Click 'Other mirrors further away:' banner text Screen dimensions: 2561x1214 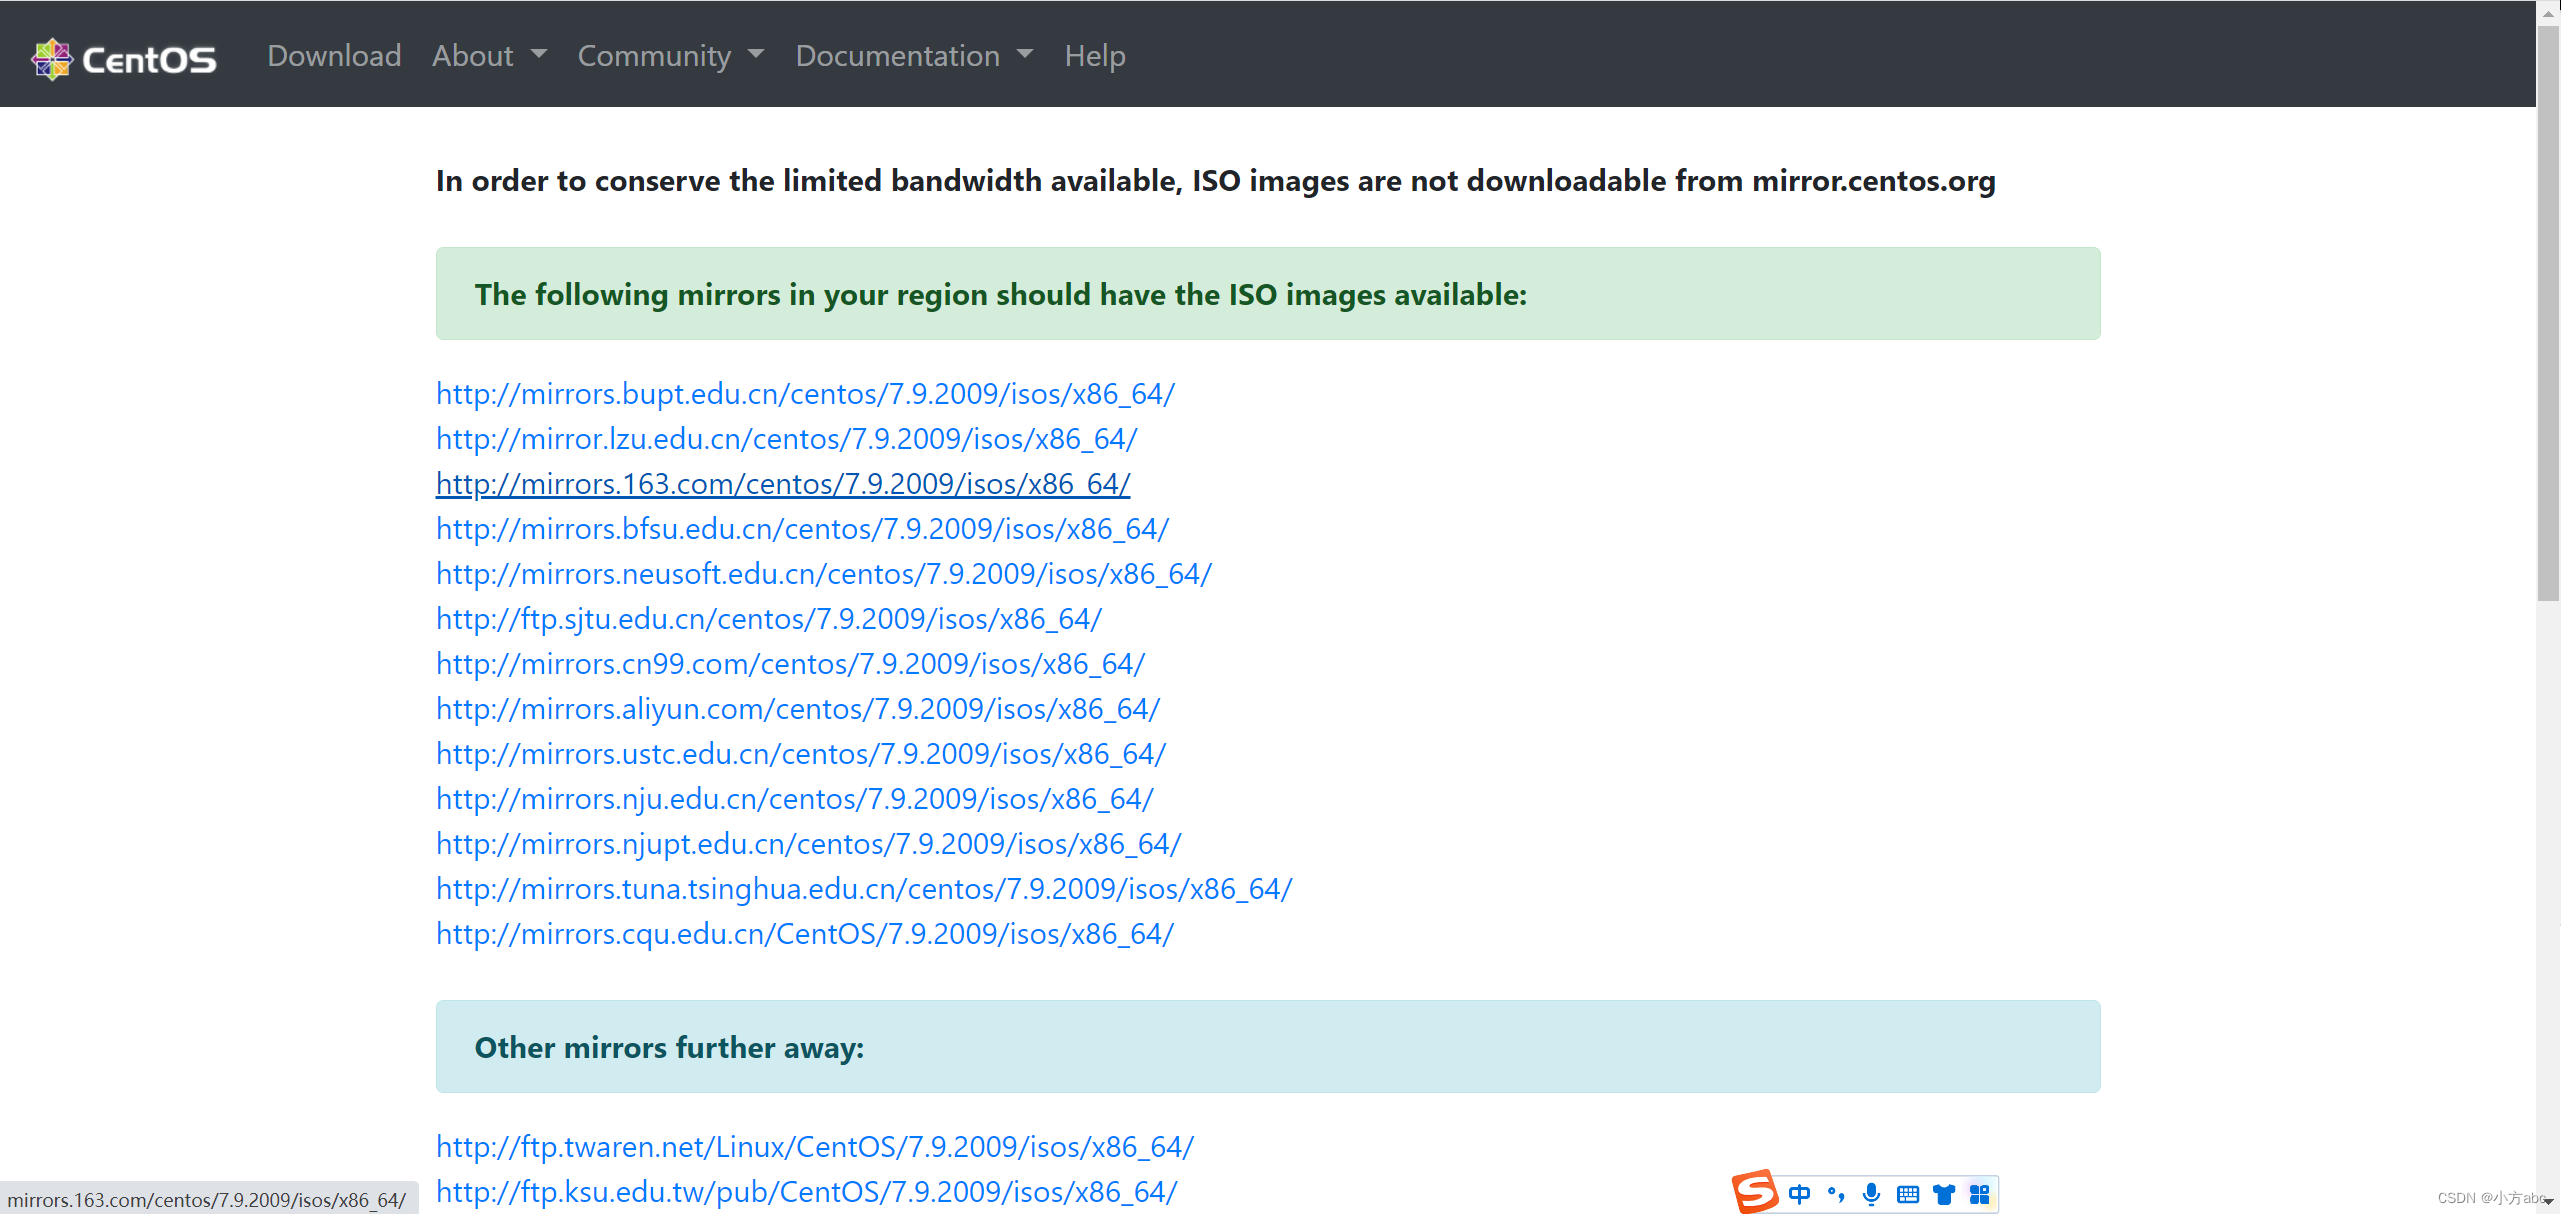(x=669, y=1048)
